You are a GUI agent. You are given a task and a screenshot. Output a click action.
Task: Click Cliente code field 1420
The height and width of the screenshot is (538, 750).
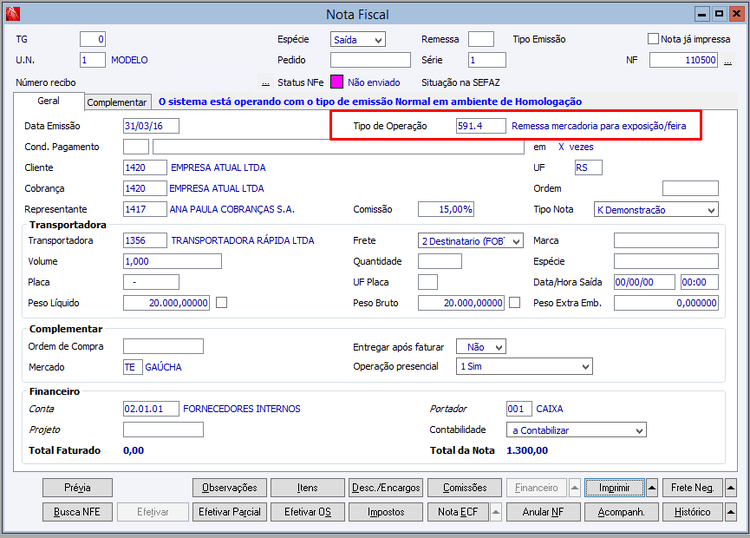[x=145, y=167]
